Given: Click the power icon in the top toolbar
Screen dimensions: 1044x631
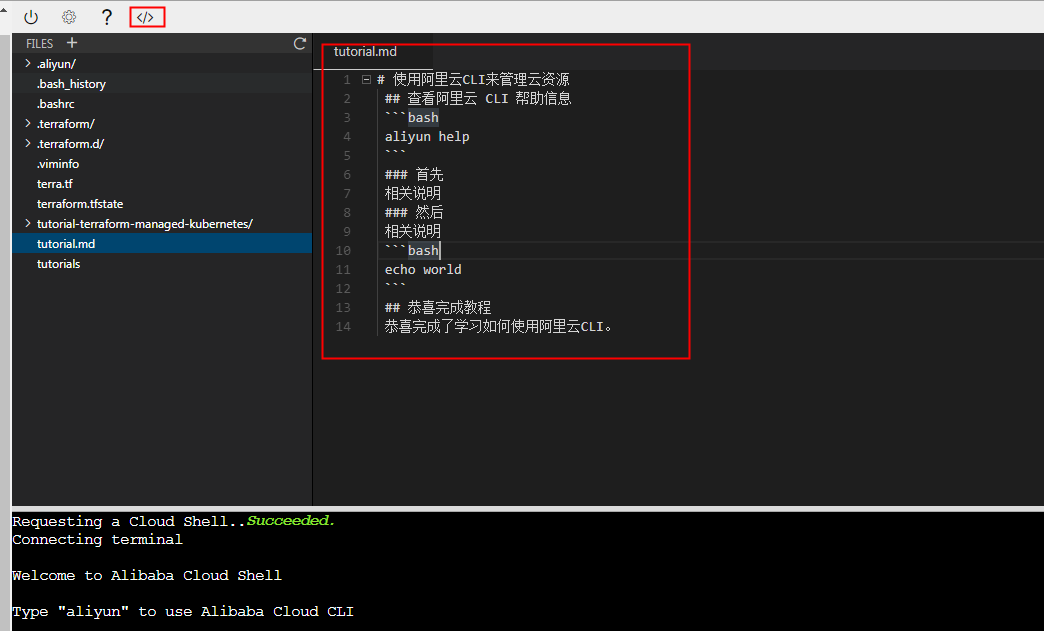Looking at the screenshot, I should pyautogui.click(x=31, y=17).
